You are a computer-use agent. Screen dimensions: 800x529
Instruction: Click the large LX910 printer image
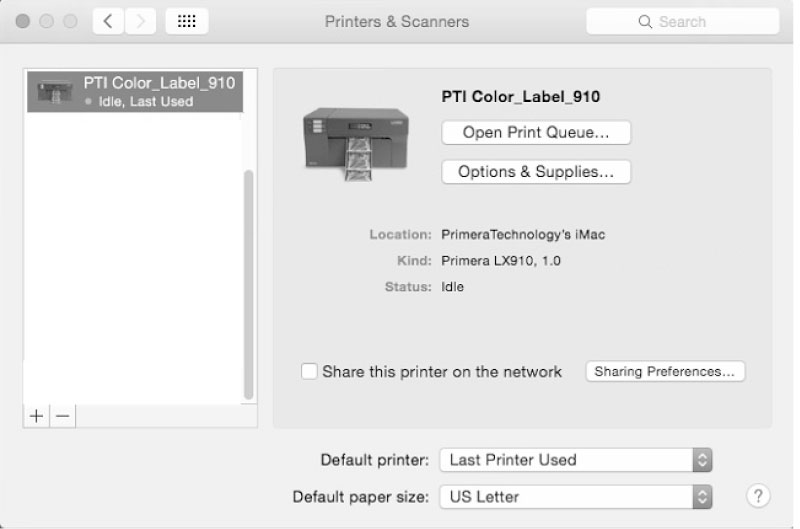356,144
